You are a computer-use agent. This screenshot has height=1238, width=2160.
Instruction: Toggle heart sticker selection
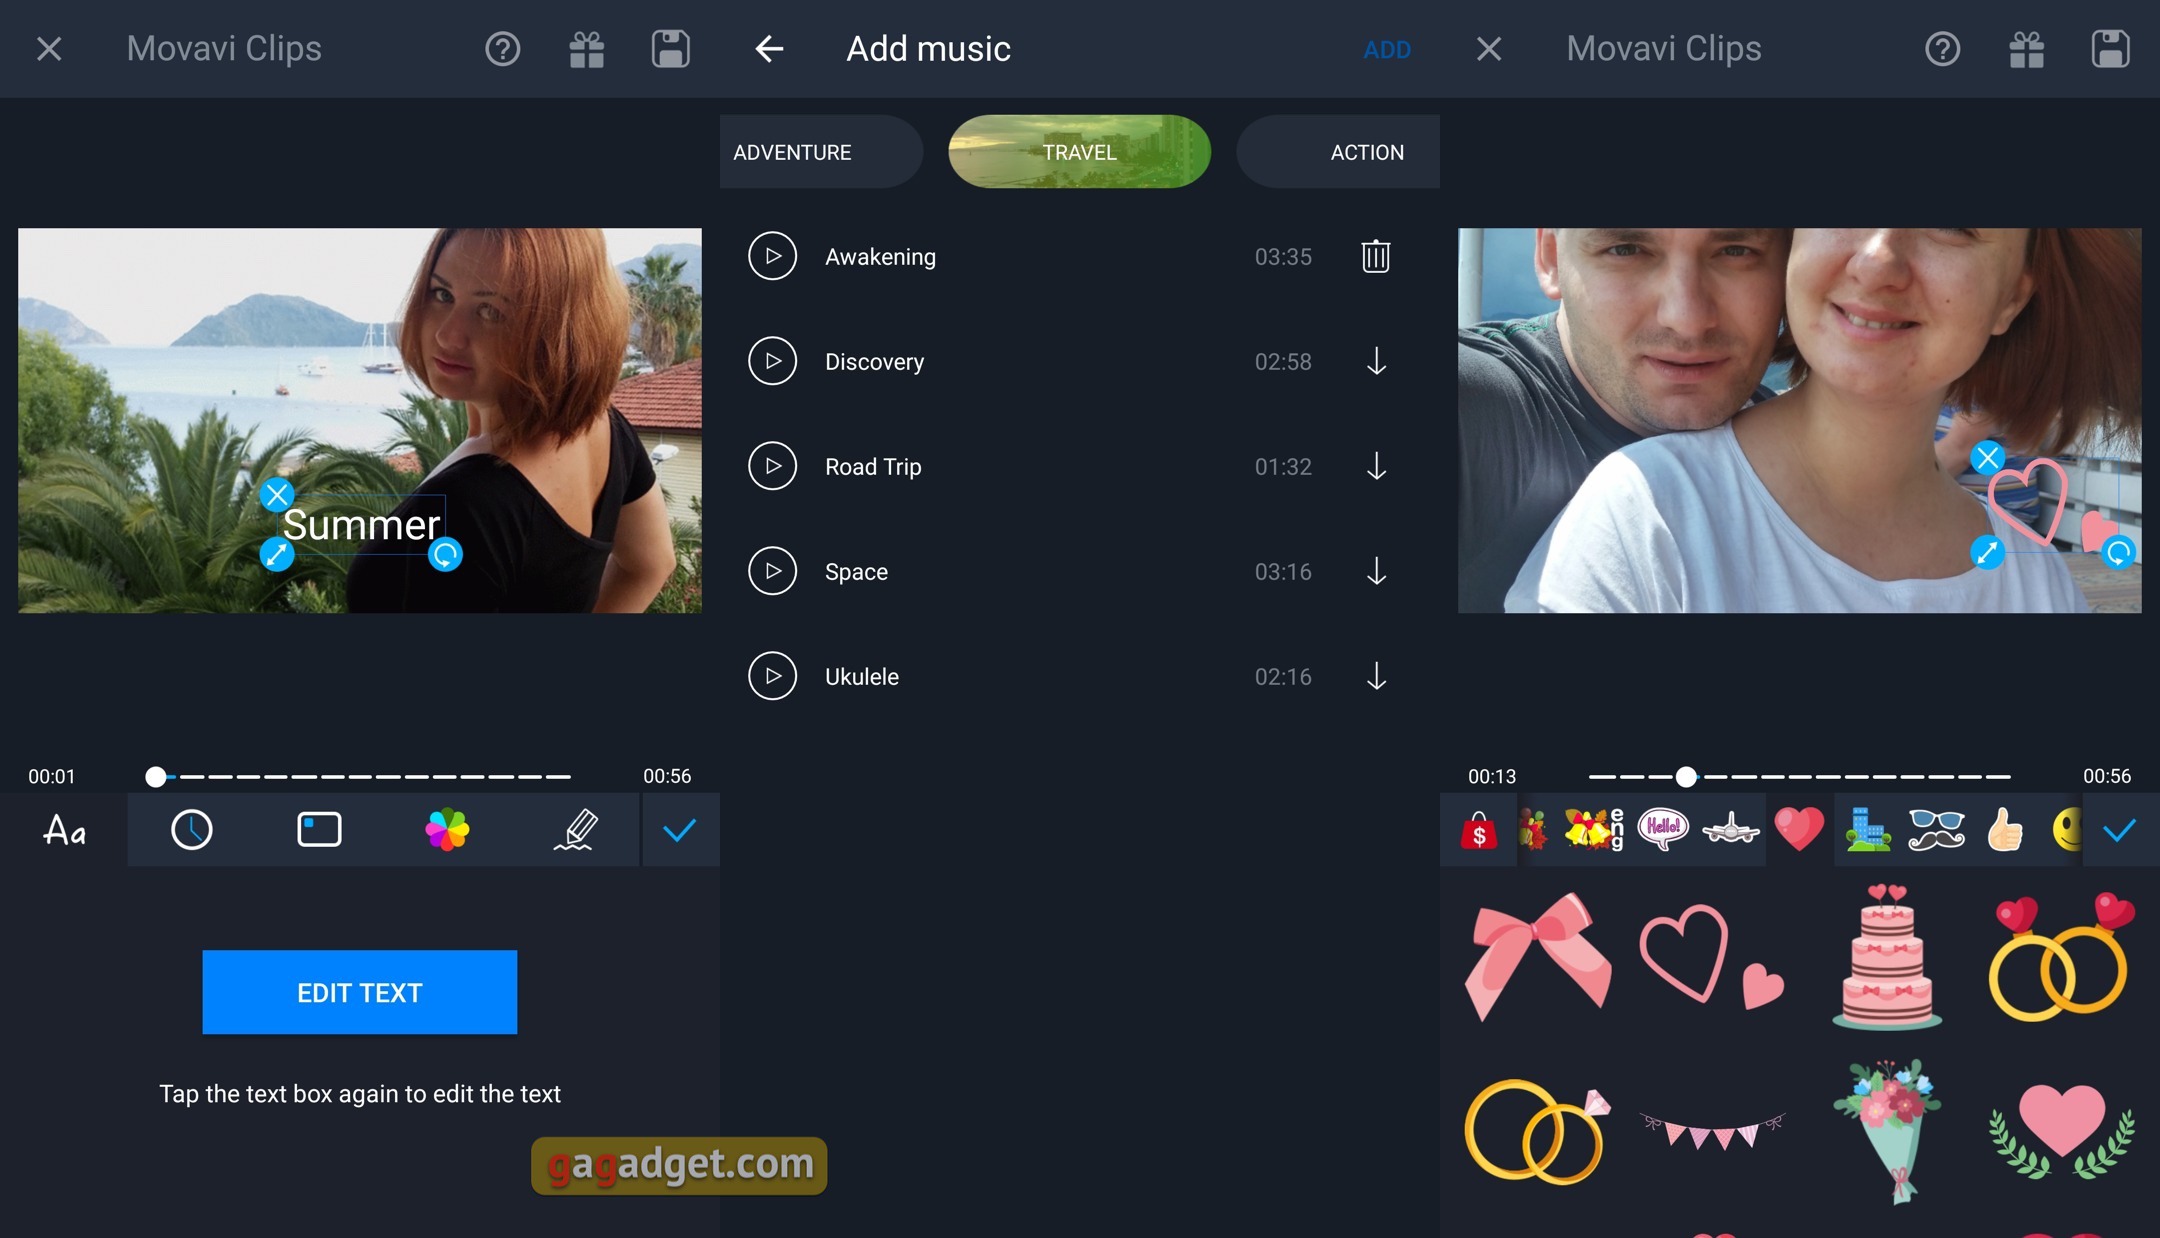1797,829
